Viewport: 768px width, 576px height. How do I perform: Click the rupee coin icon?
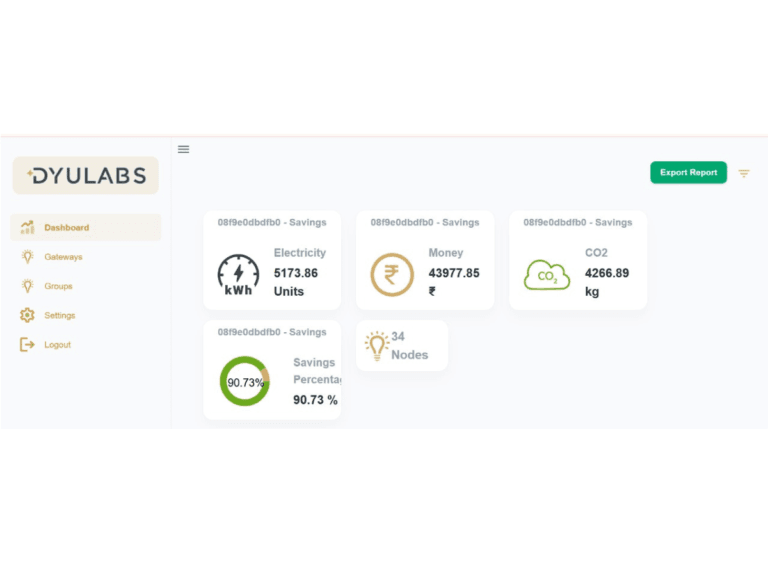click(391, 274)
